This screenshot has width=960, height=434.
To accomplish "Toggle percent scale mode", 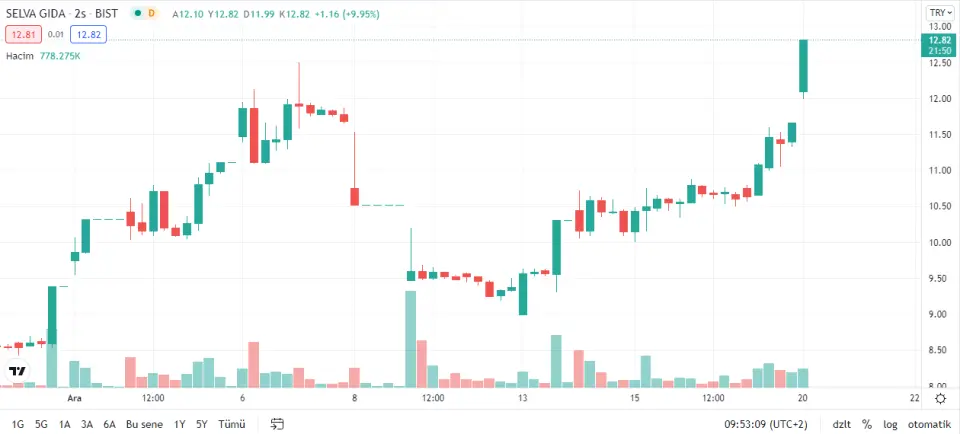I will (x=866, y=424).
